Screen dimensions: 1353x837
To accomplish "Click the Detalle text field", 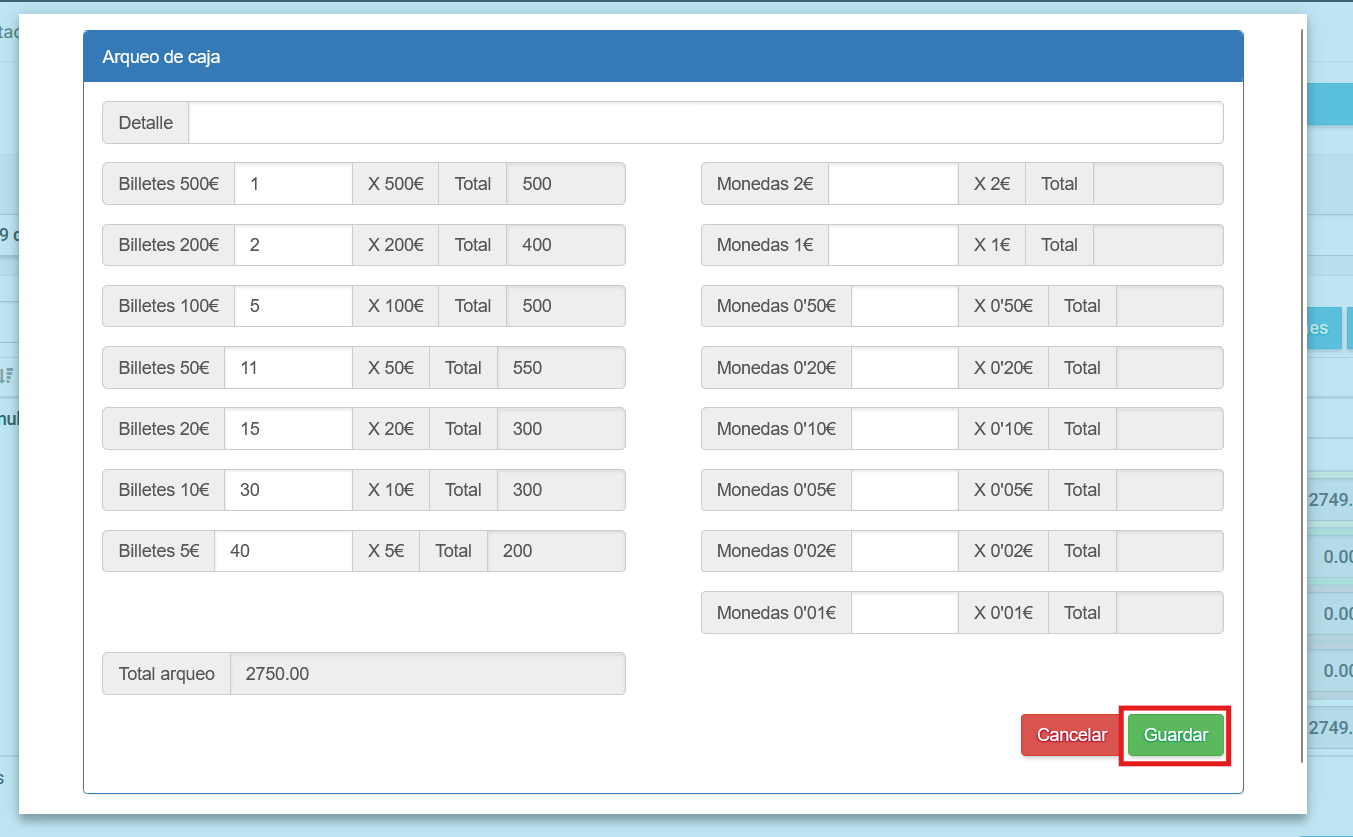I will pos(705,123).
